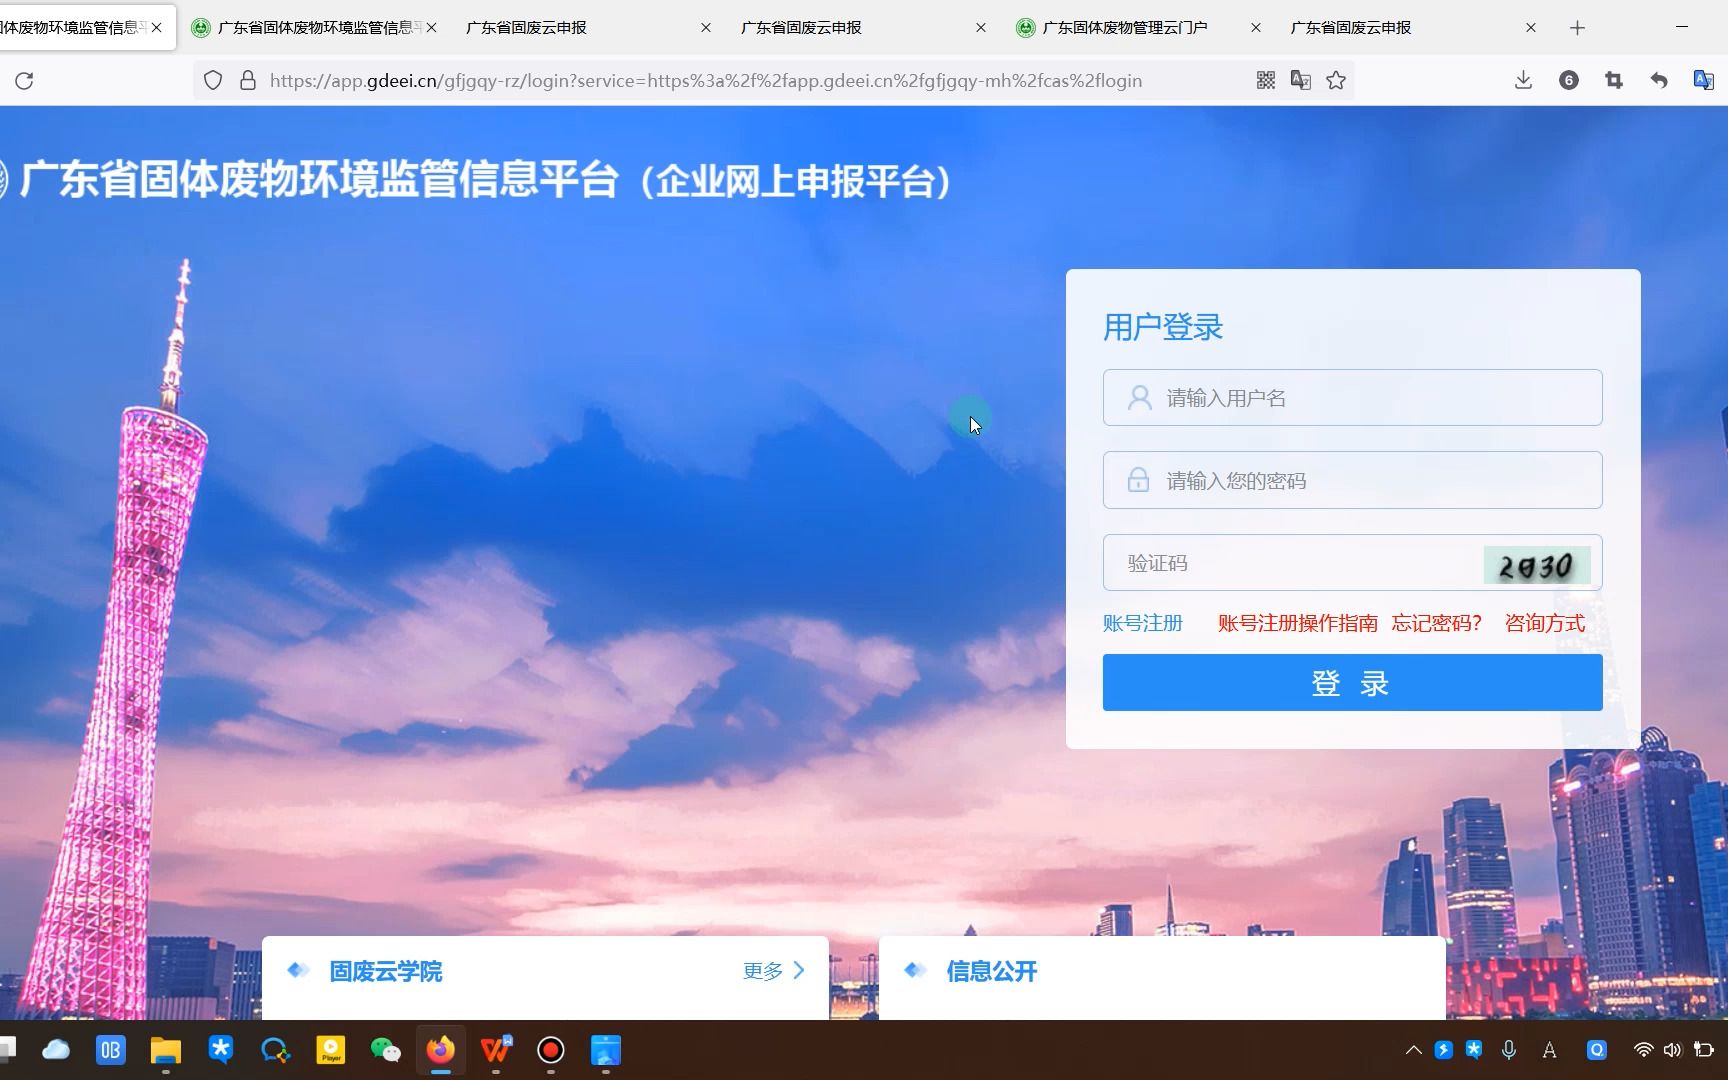Close the active first tab
Screen dimensions: 1728x1080
point(157,28)
